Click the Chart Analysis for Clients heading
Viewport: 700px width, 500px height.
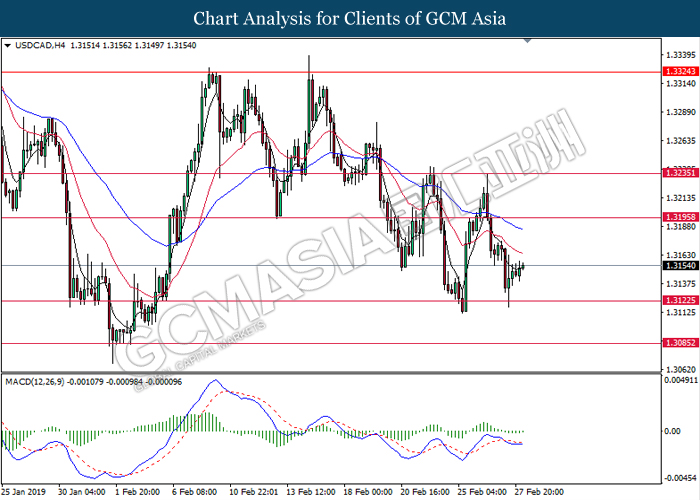coord(350,19)
